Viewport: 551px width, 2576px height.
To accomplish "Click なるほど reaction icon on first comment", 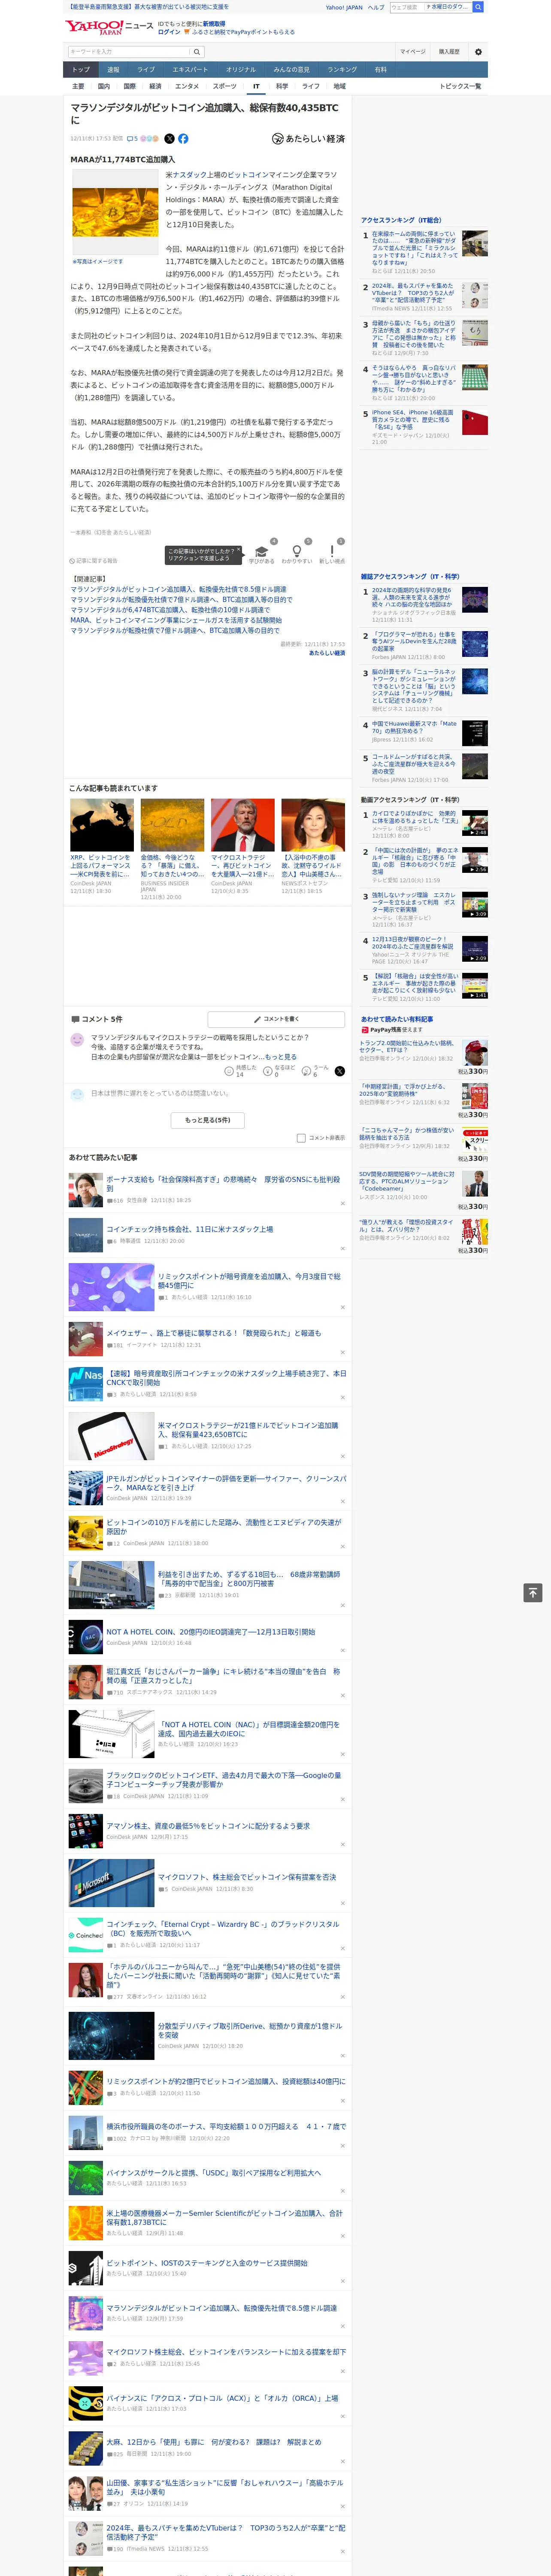I will tap(268, 1071).
